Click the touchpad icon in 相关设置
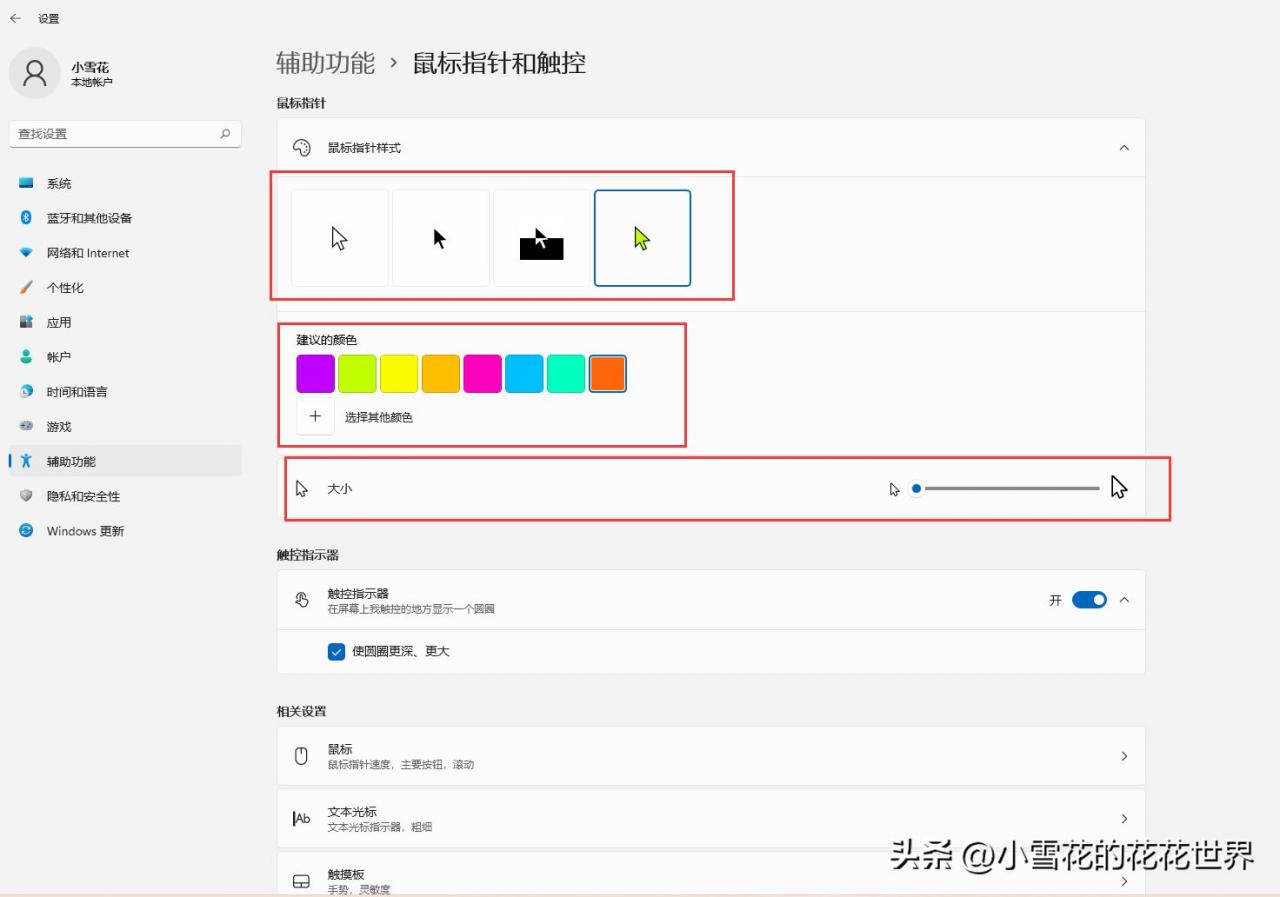Viewport: 1280px width, 897px height. tap(301, 881)
